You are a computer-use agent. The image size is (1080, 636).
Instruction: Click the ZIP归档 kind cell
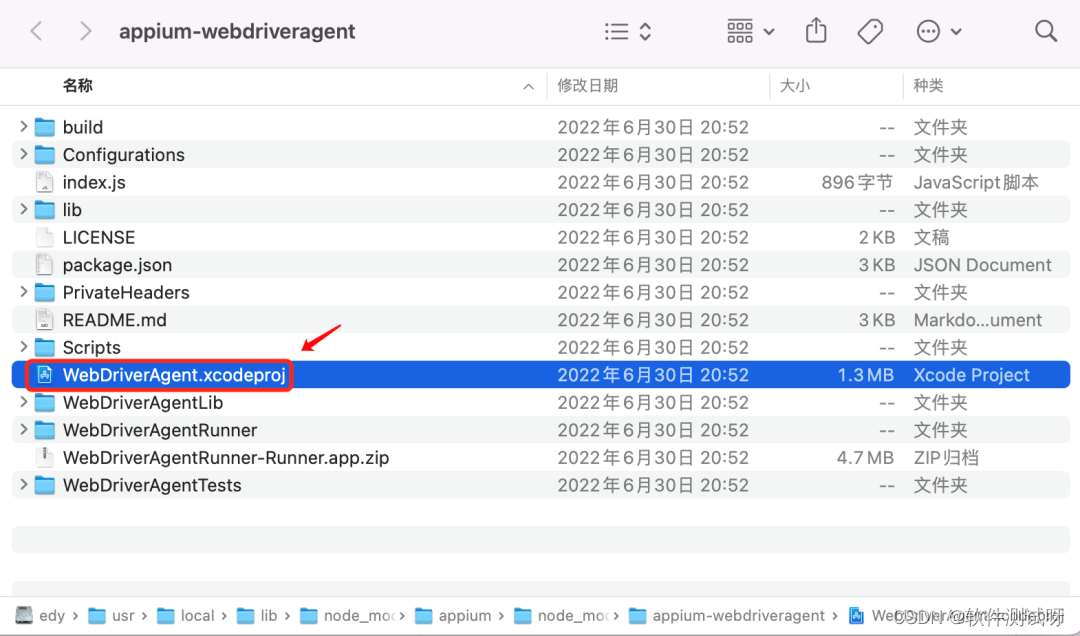pos(946,458)
